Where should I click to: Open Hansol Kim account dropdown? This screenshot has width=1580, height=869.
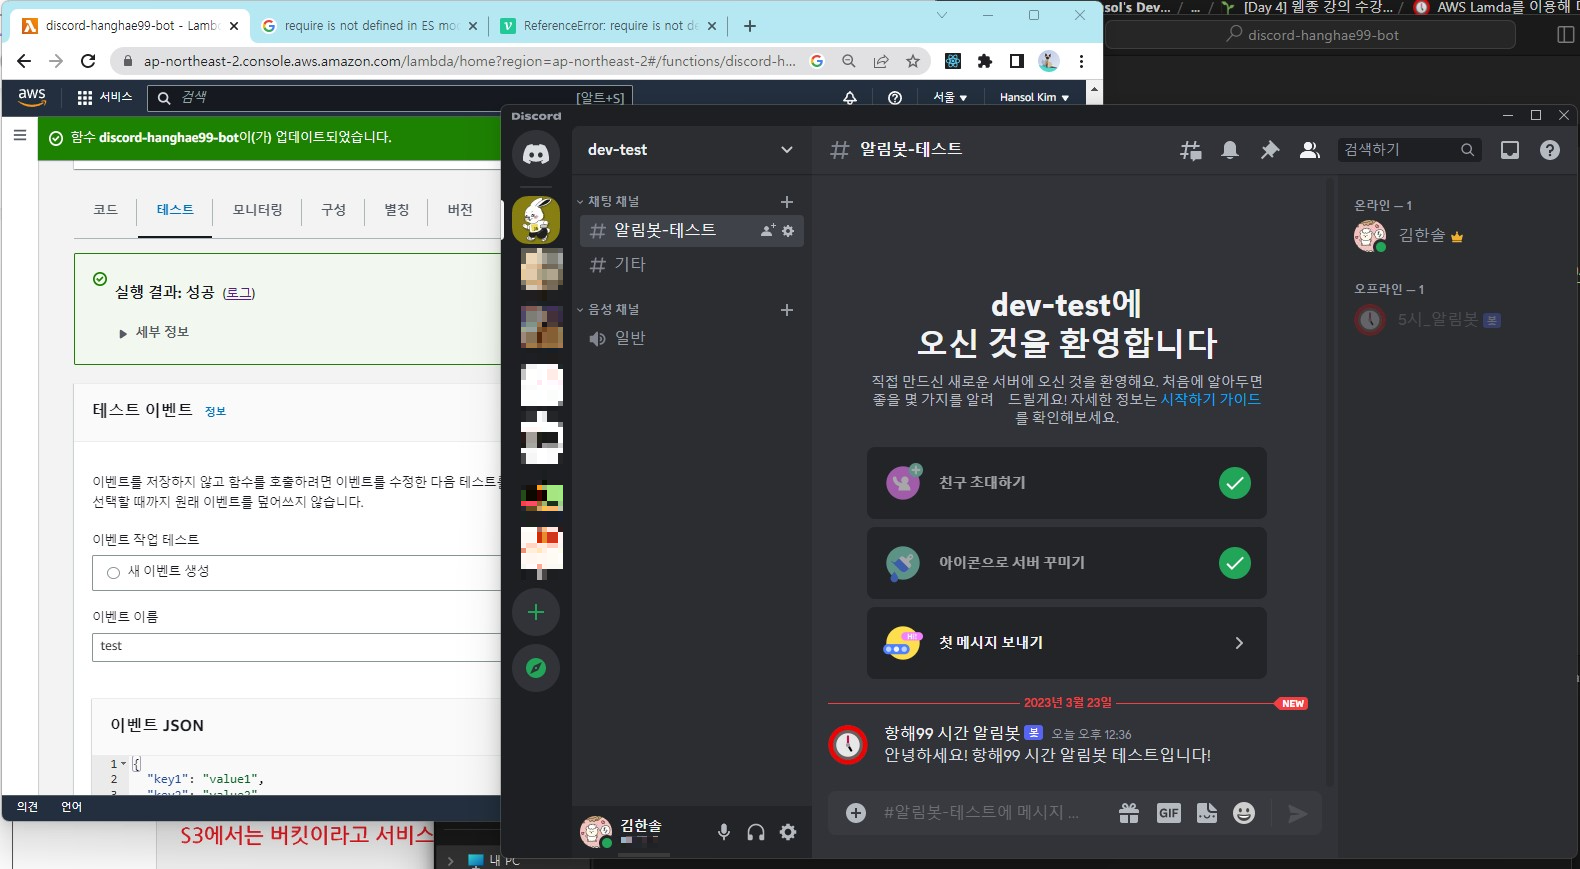[x=1034, y=97]
